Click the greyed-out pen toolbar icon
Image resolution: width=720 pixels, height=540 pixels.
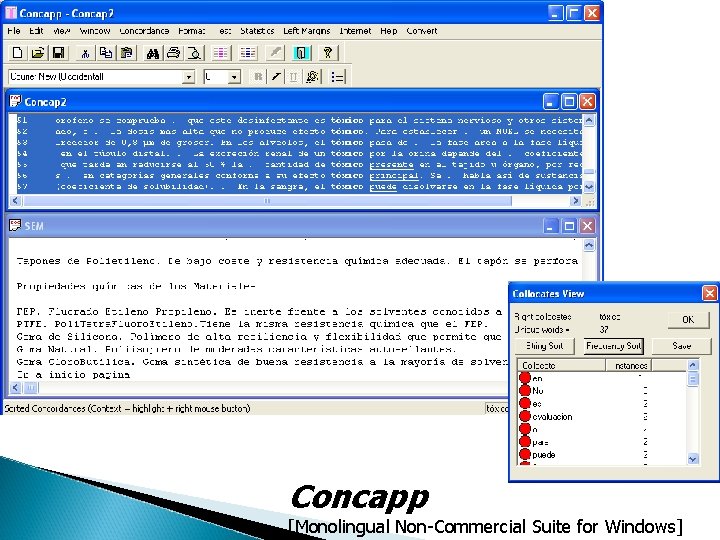point(275,53)
